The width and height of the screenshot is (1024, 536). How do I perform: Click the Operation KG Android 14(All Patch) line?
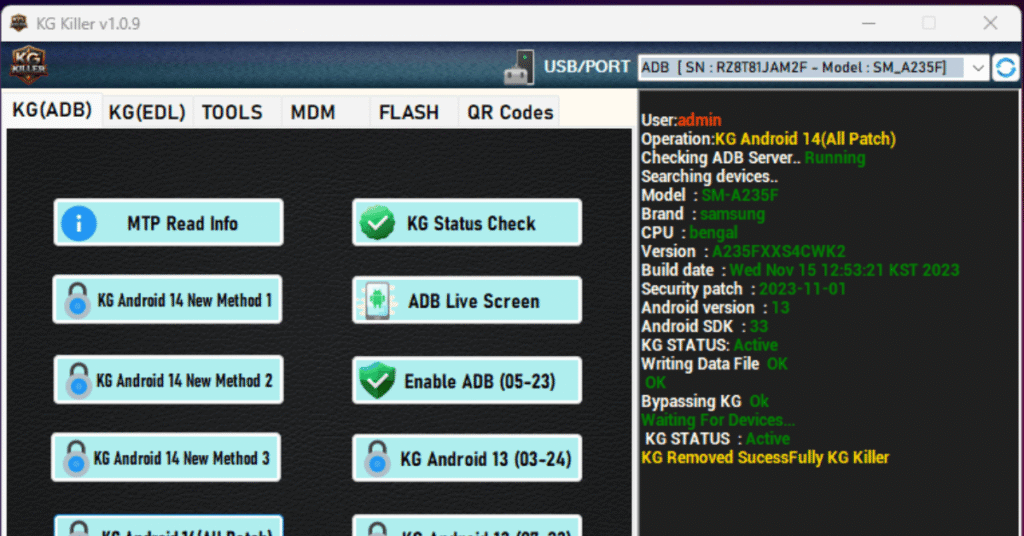tap(769, 139)
